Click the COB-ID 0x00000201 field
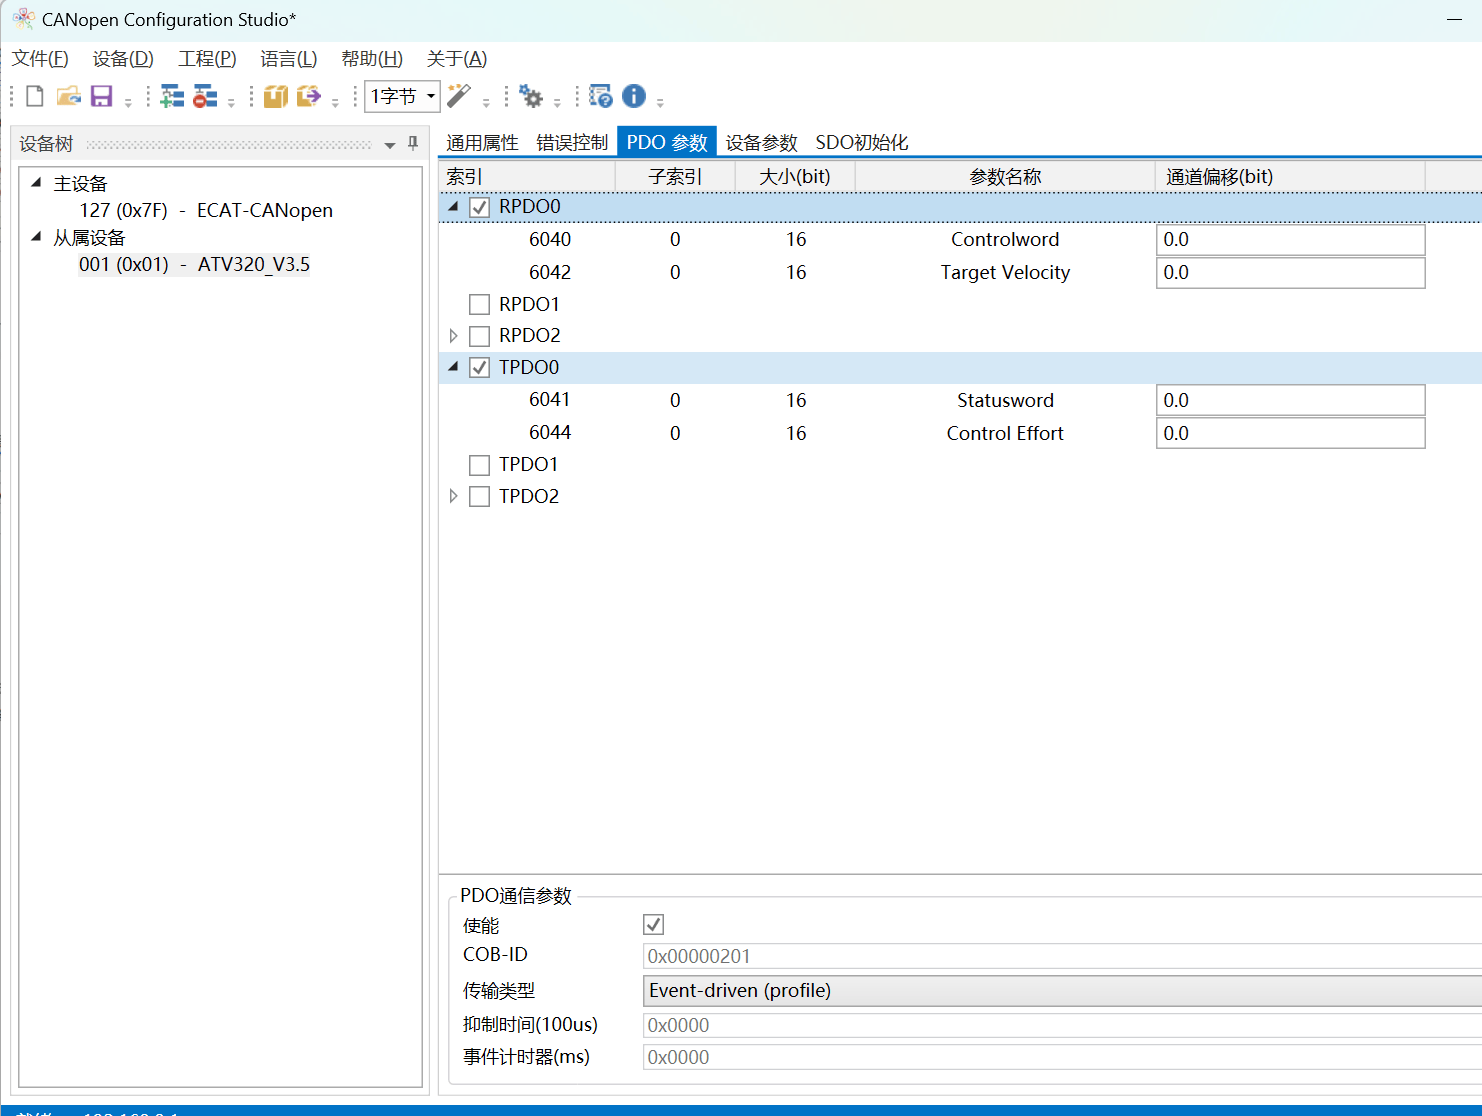1482x1116 pixels. pyautogui.click(x=1062, y=956)
